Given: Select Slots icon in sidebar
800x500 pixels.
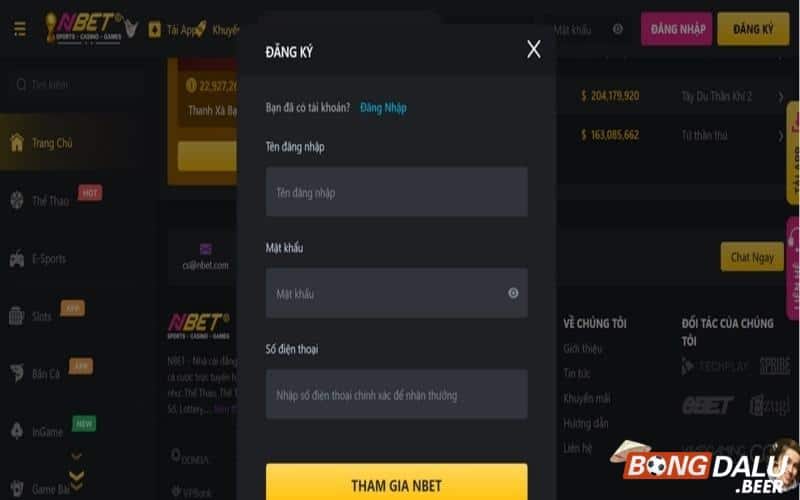Looking at the screenshot, I should point(16,316).
